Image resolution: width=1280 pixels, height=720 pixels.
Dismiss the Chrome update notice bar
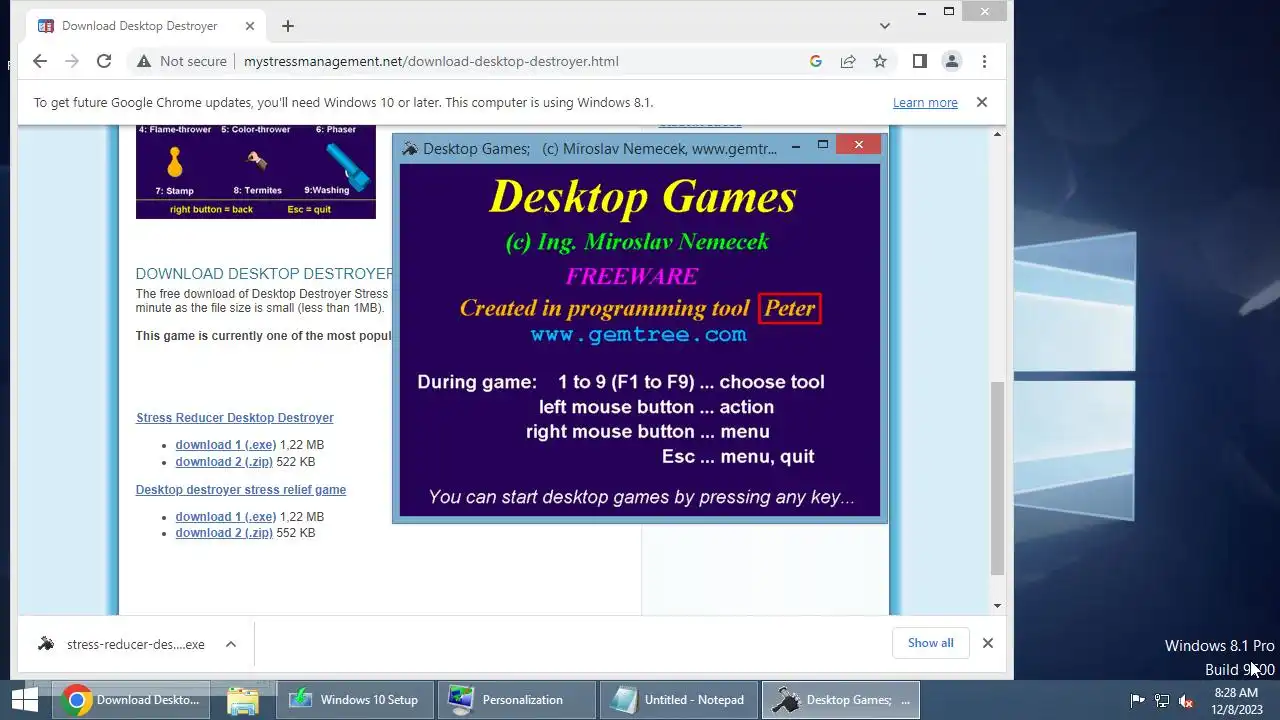pos(982,102)
